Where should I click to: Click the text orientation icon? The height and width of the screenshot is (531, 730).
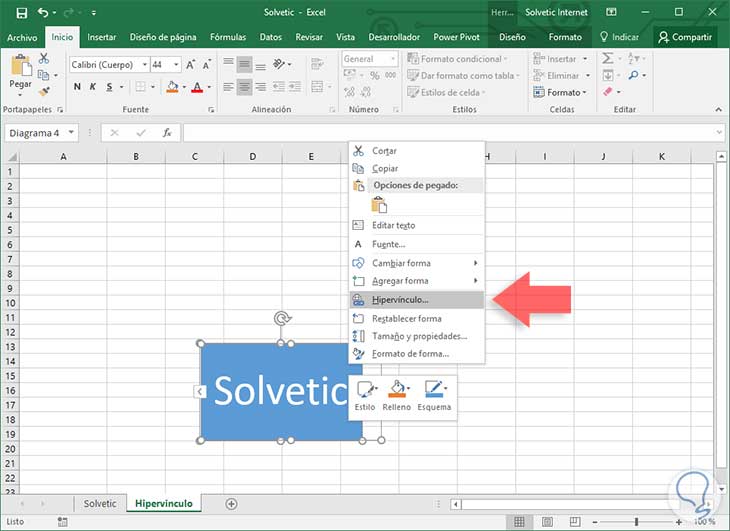tap(279, 64)
